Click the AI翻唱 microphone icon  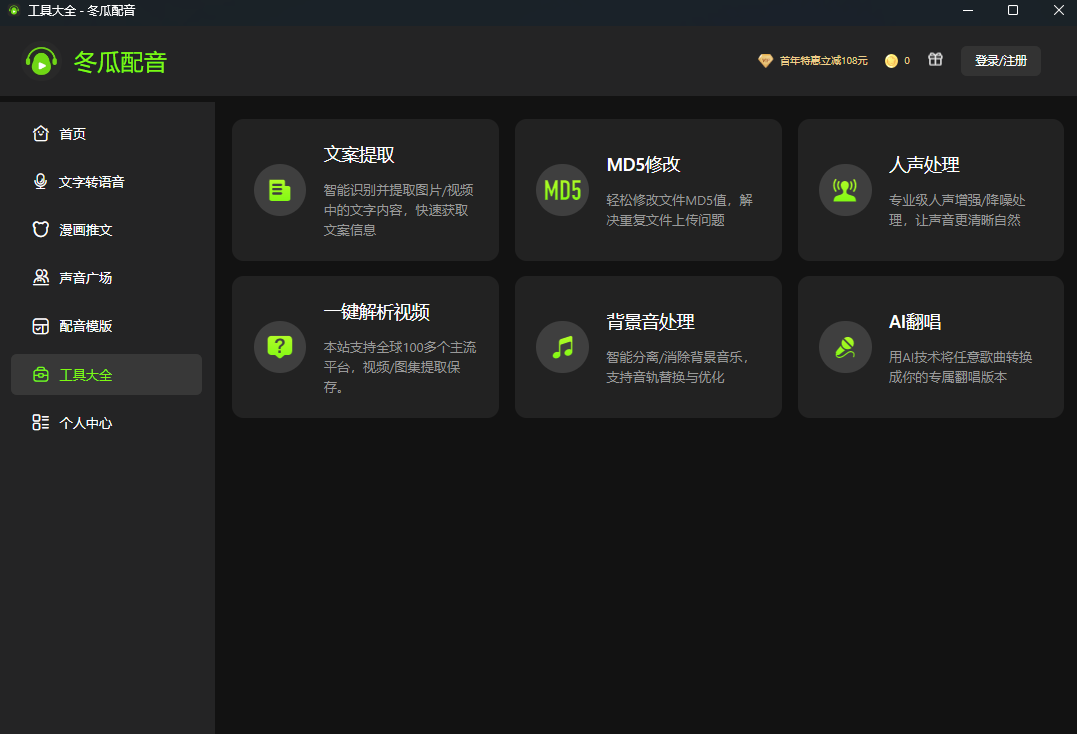[x=845, y=347]
